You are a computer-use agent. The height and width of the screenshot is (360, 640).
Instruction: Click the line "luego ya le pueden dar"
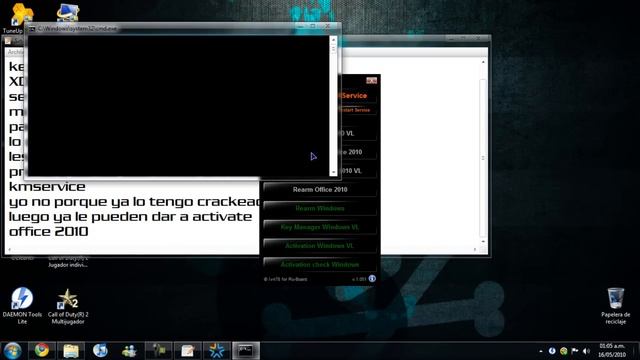(130, 216)
